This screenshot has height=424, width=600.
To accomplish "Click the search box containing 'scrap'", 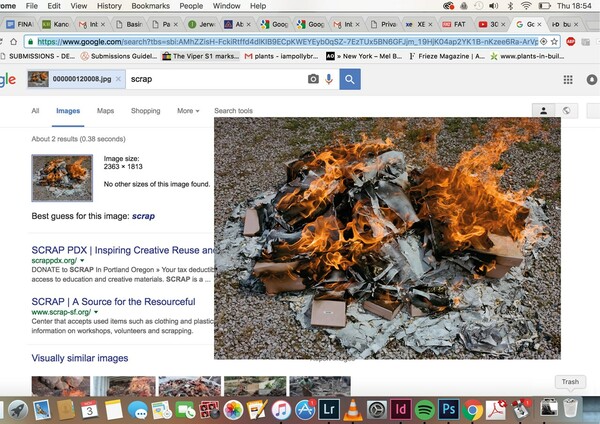I will pos(216,79).
